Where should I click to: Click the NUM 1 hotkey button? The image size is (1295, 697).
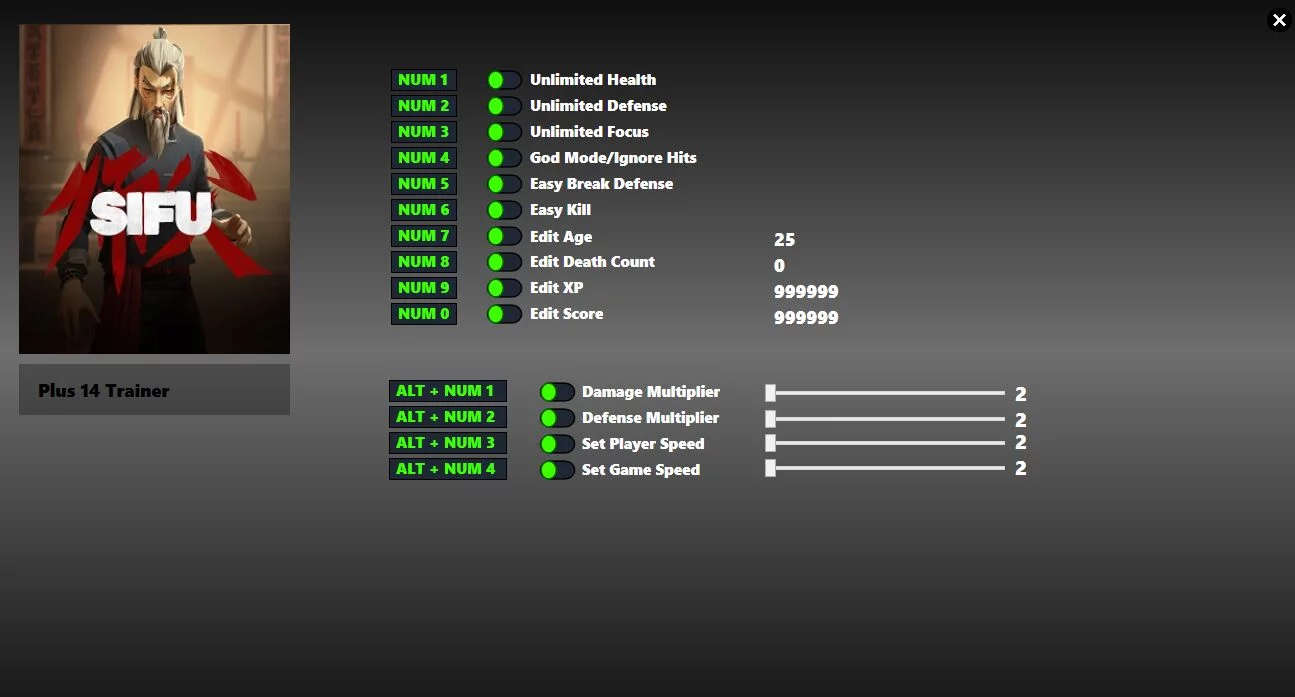[x=424, y=80]
